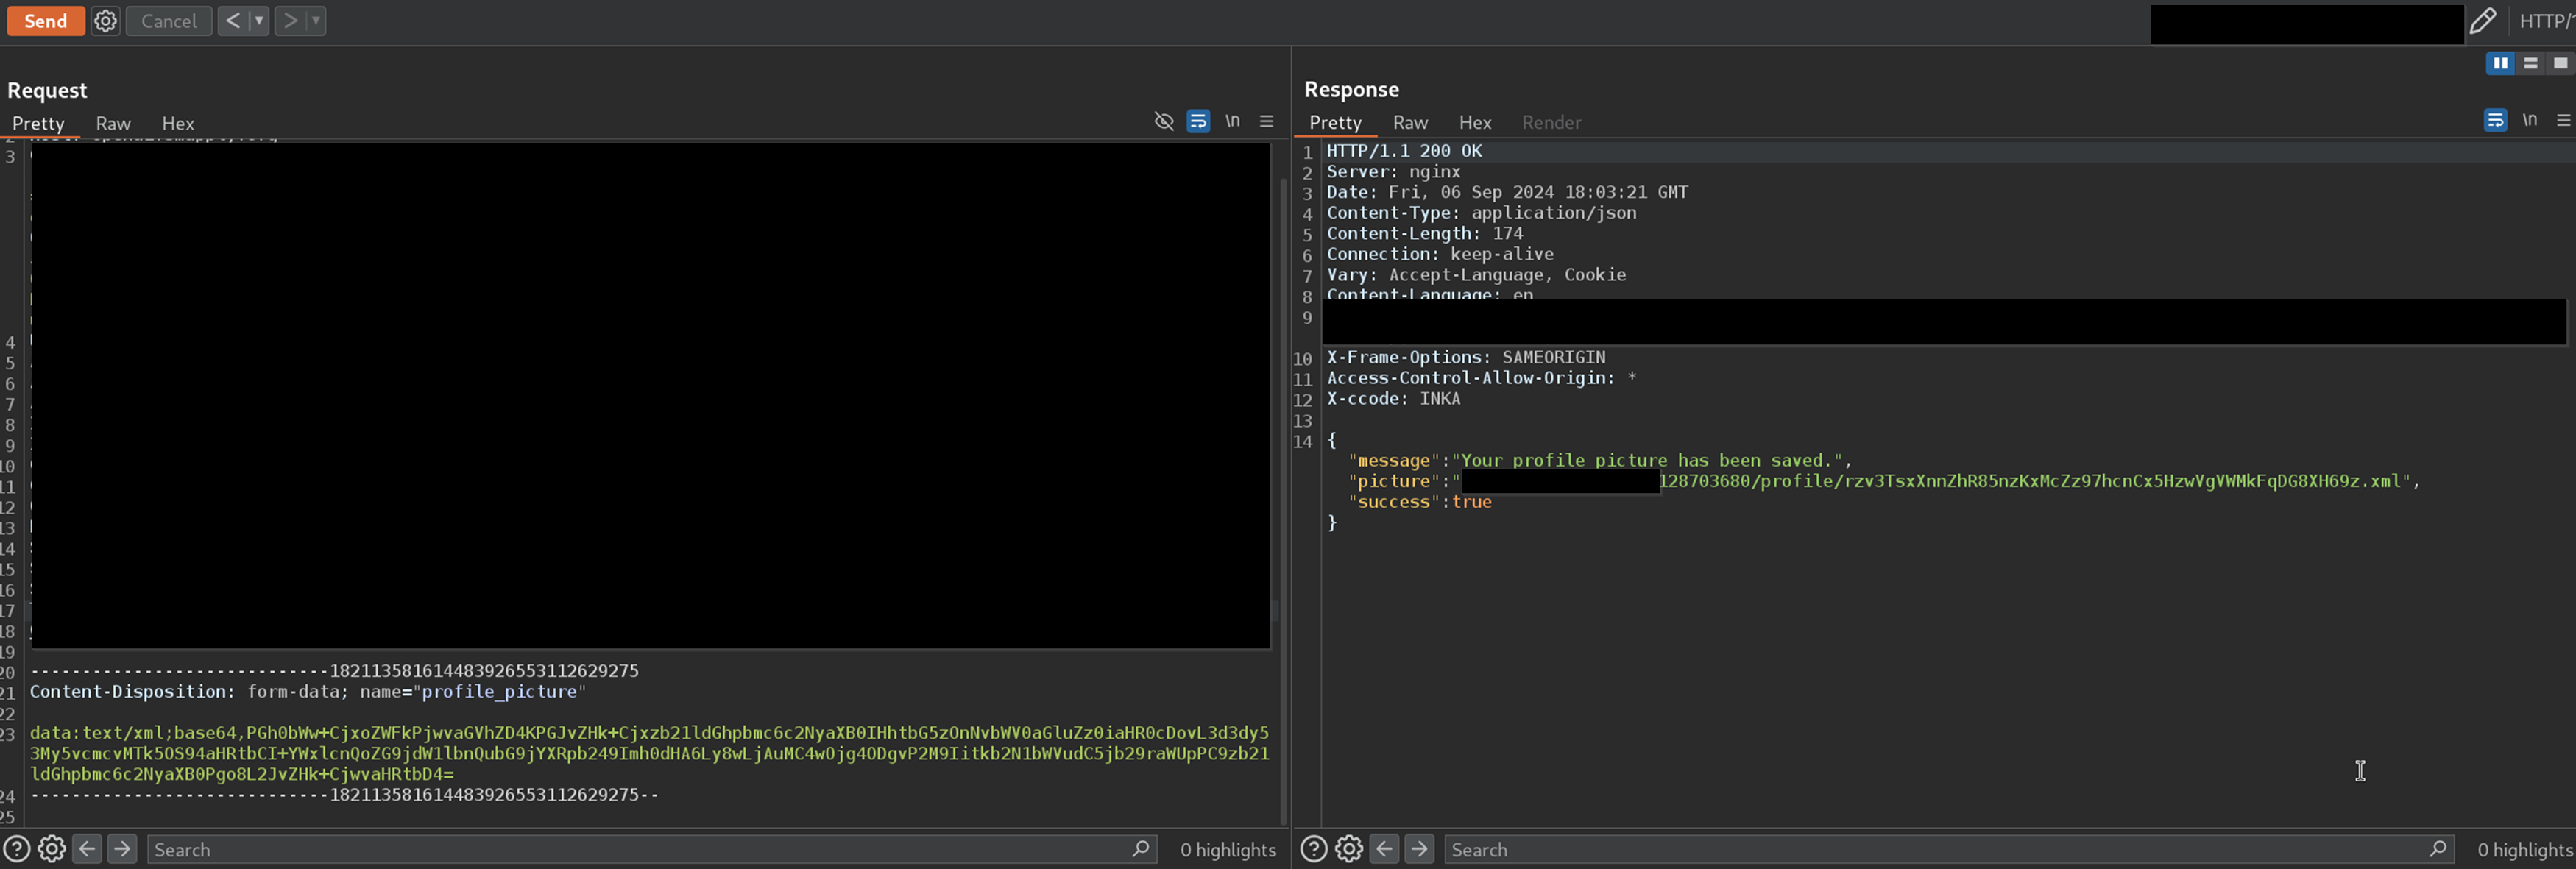Click the Access-Control-Allow-Origin header
2576x869 pixels.
[1481, 378]
